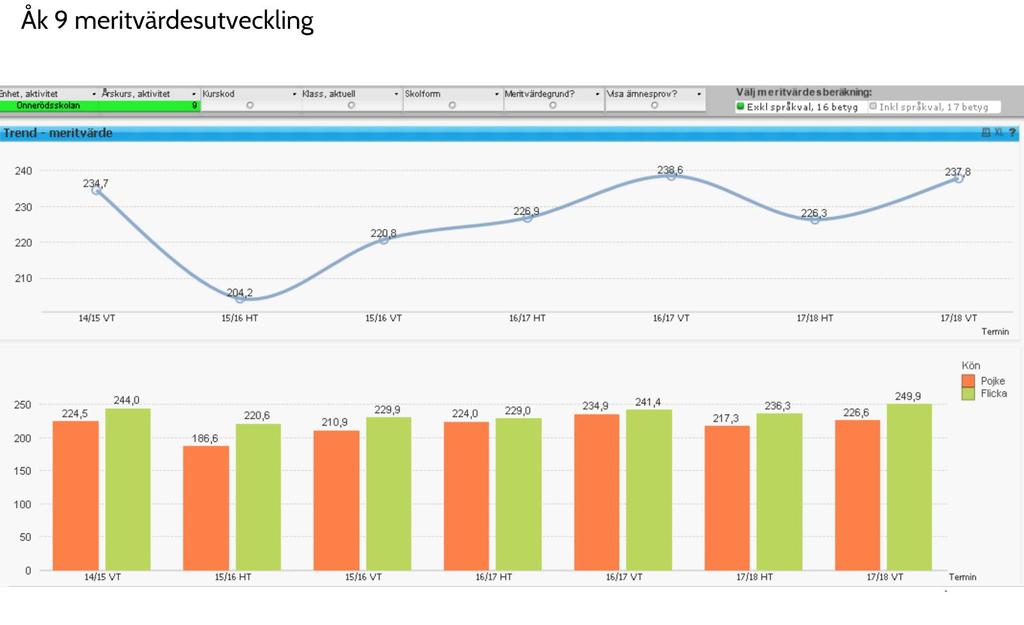Click 16/17 HT data point 226,9

point(527,217)
